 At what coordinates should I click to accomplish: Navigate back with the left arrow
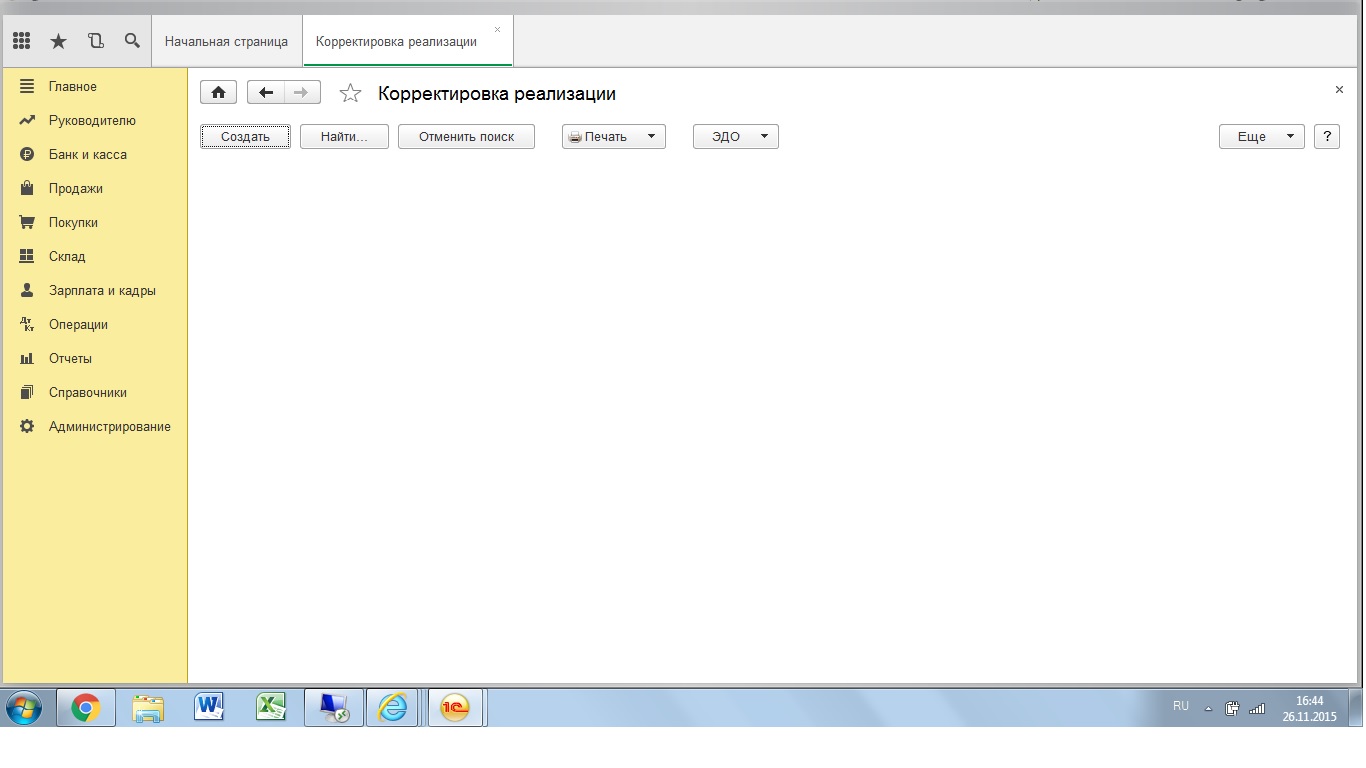click(266, 93)
